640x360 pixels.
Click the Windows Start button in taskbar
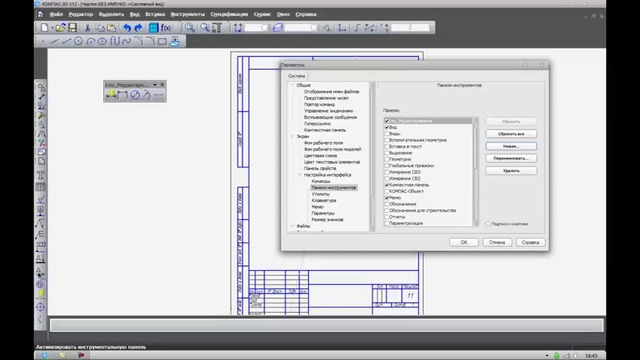pos(44,356)
